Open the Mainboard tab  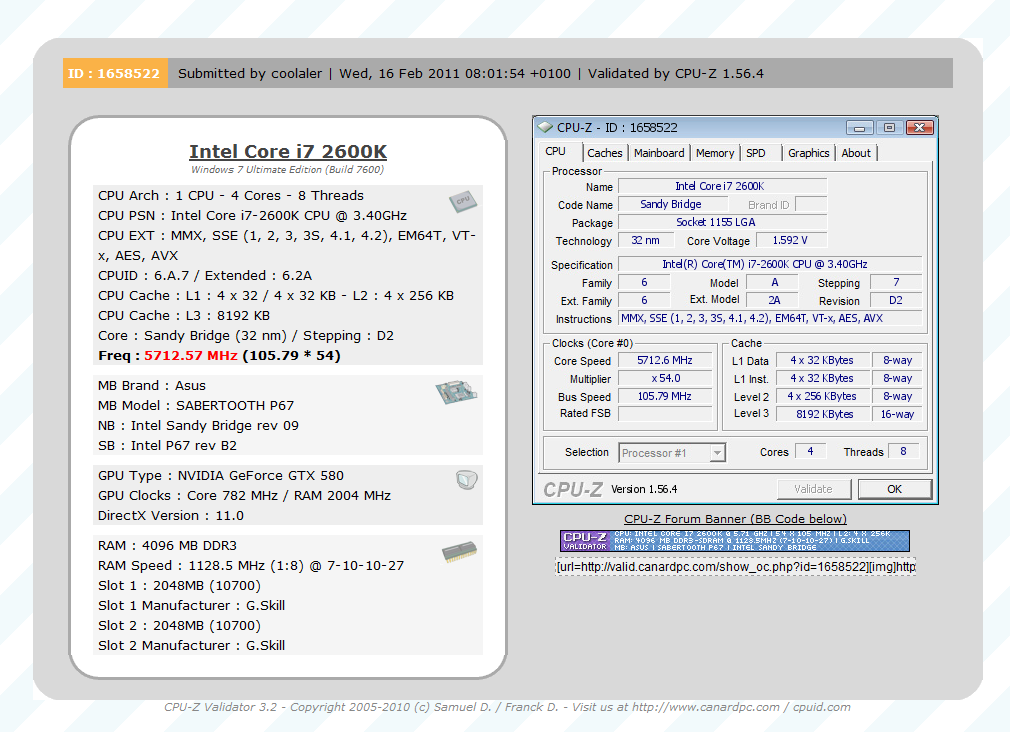pyautogui.click(x=659, y=153)
